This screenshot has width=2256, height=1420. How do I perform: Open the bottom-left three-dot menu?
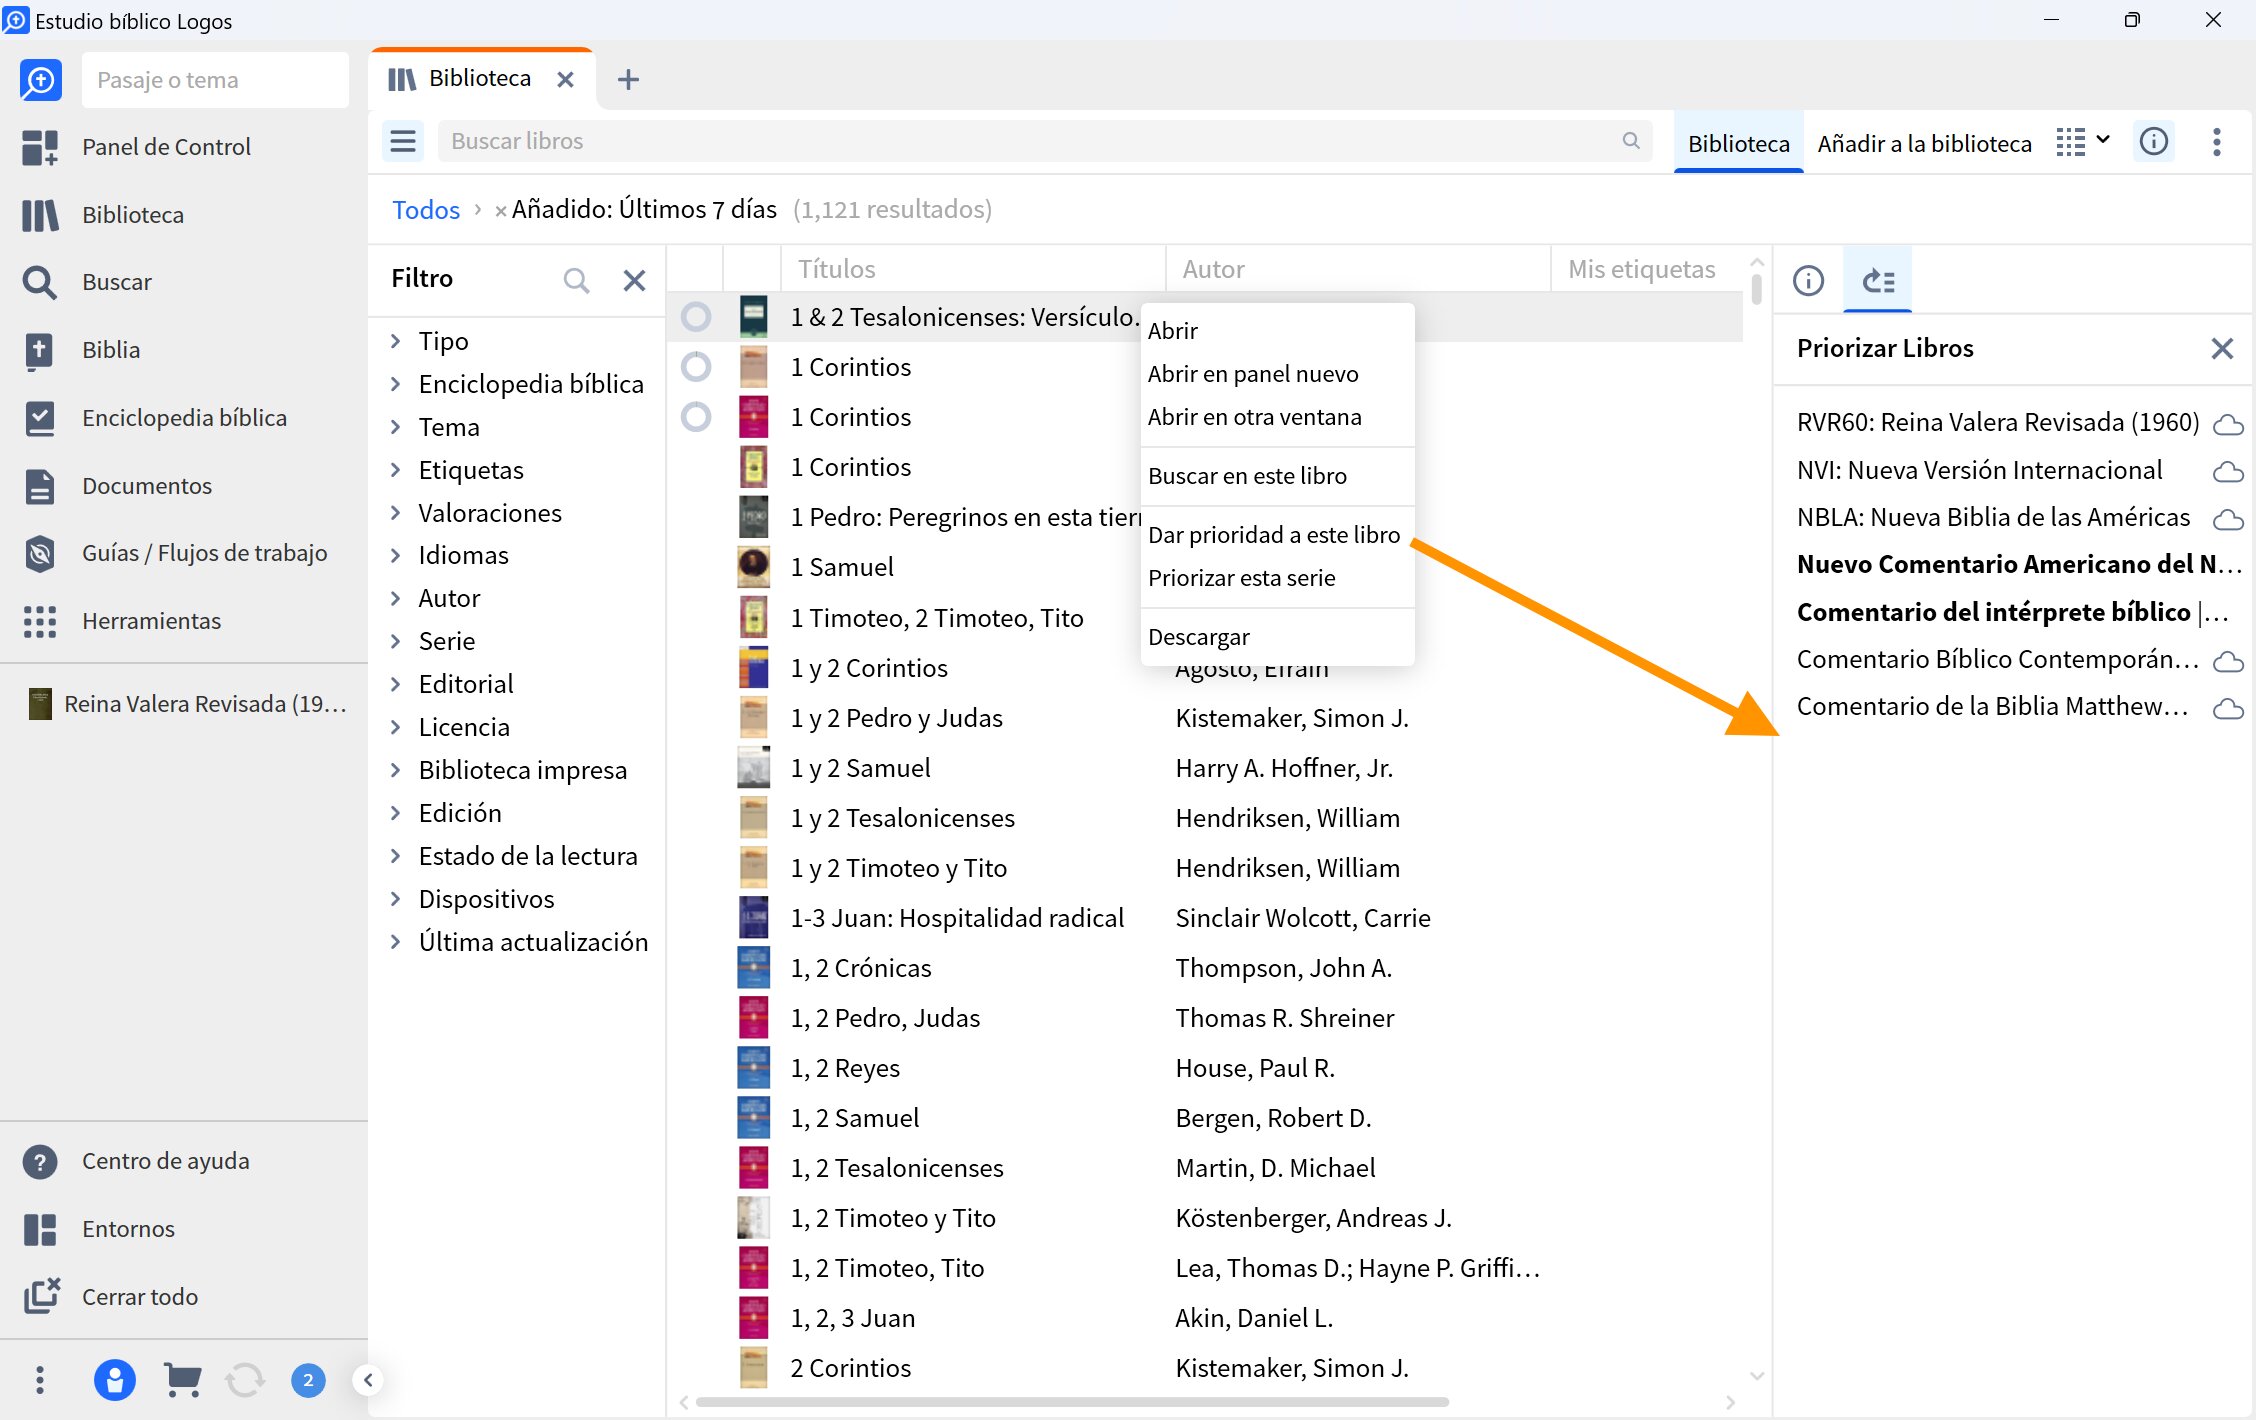pos(40,1381)
